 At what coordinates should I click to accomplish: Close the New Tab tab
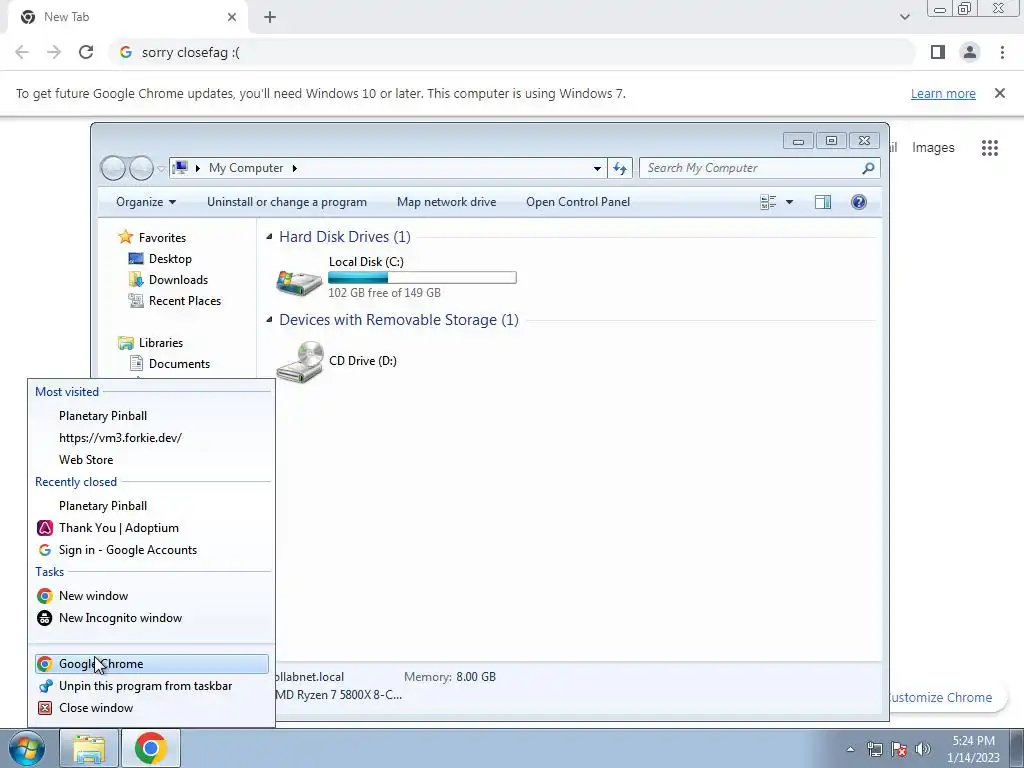[232, 17]
